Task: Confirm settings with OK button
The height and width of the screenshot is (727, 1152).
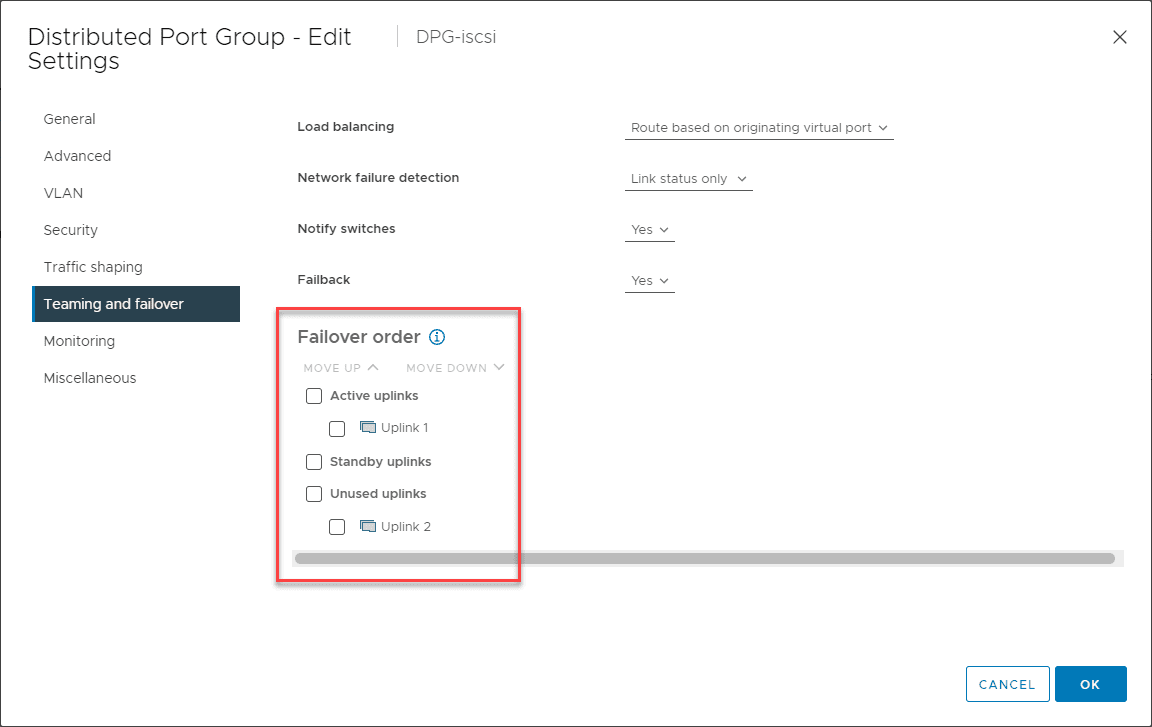Action: (1090, 684)
